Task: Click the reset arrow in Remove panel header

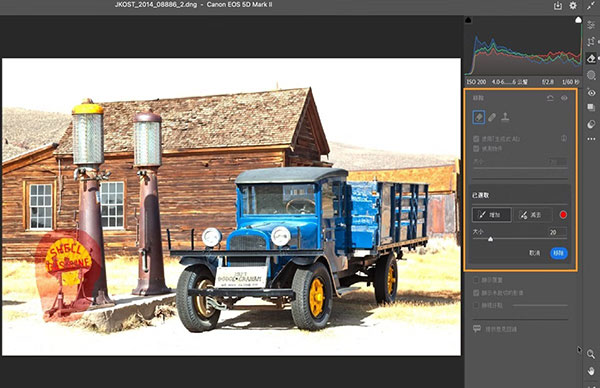Action: (x=550, y=98)
